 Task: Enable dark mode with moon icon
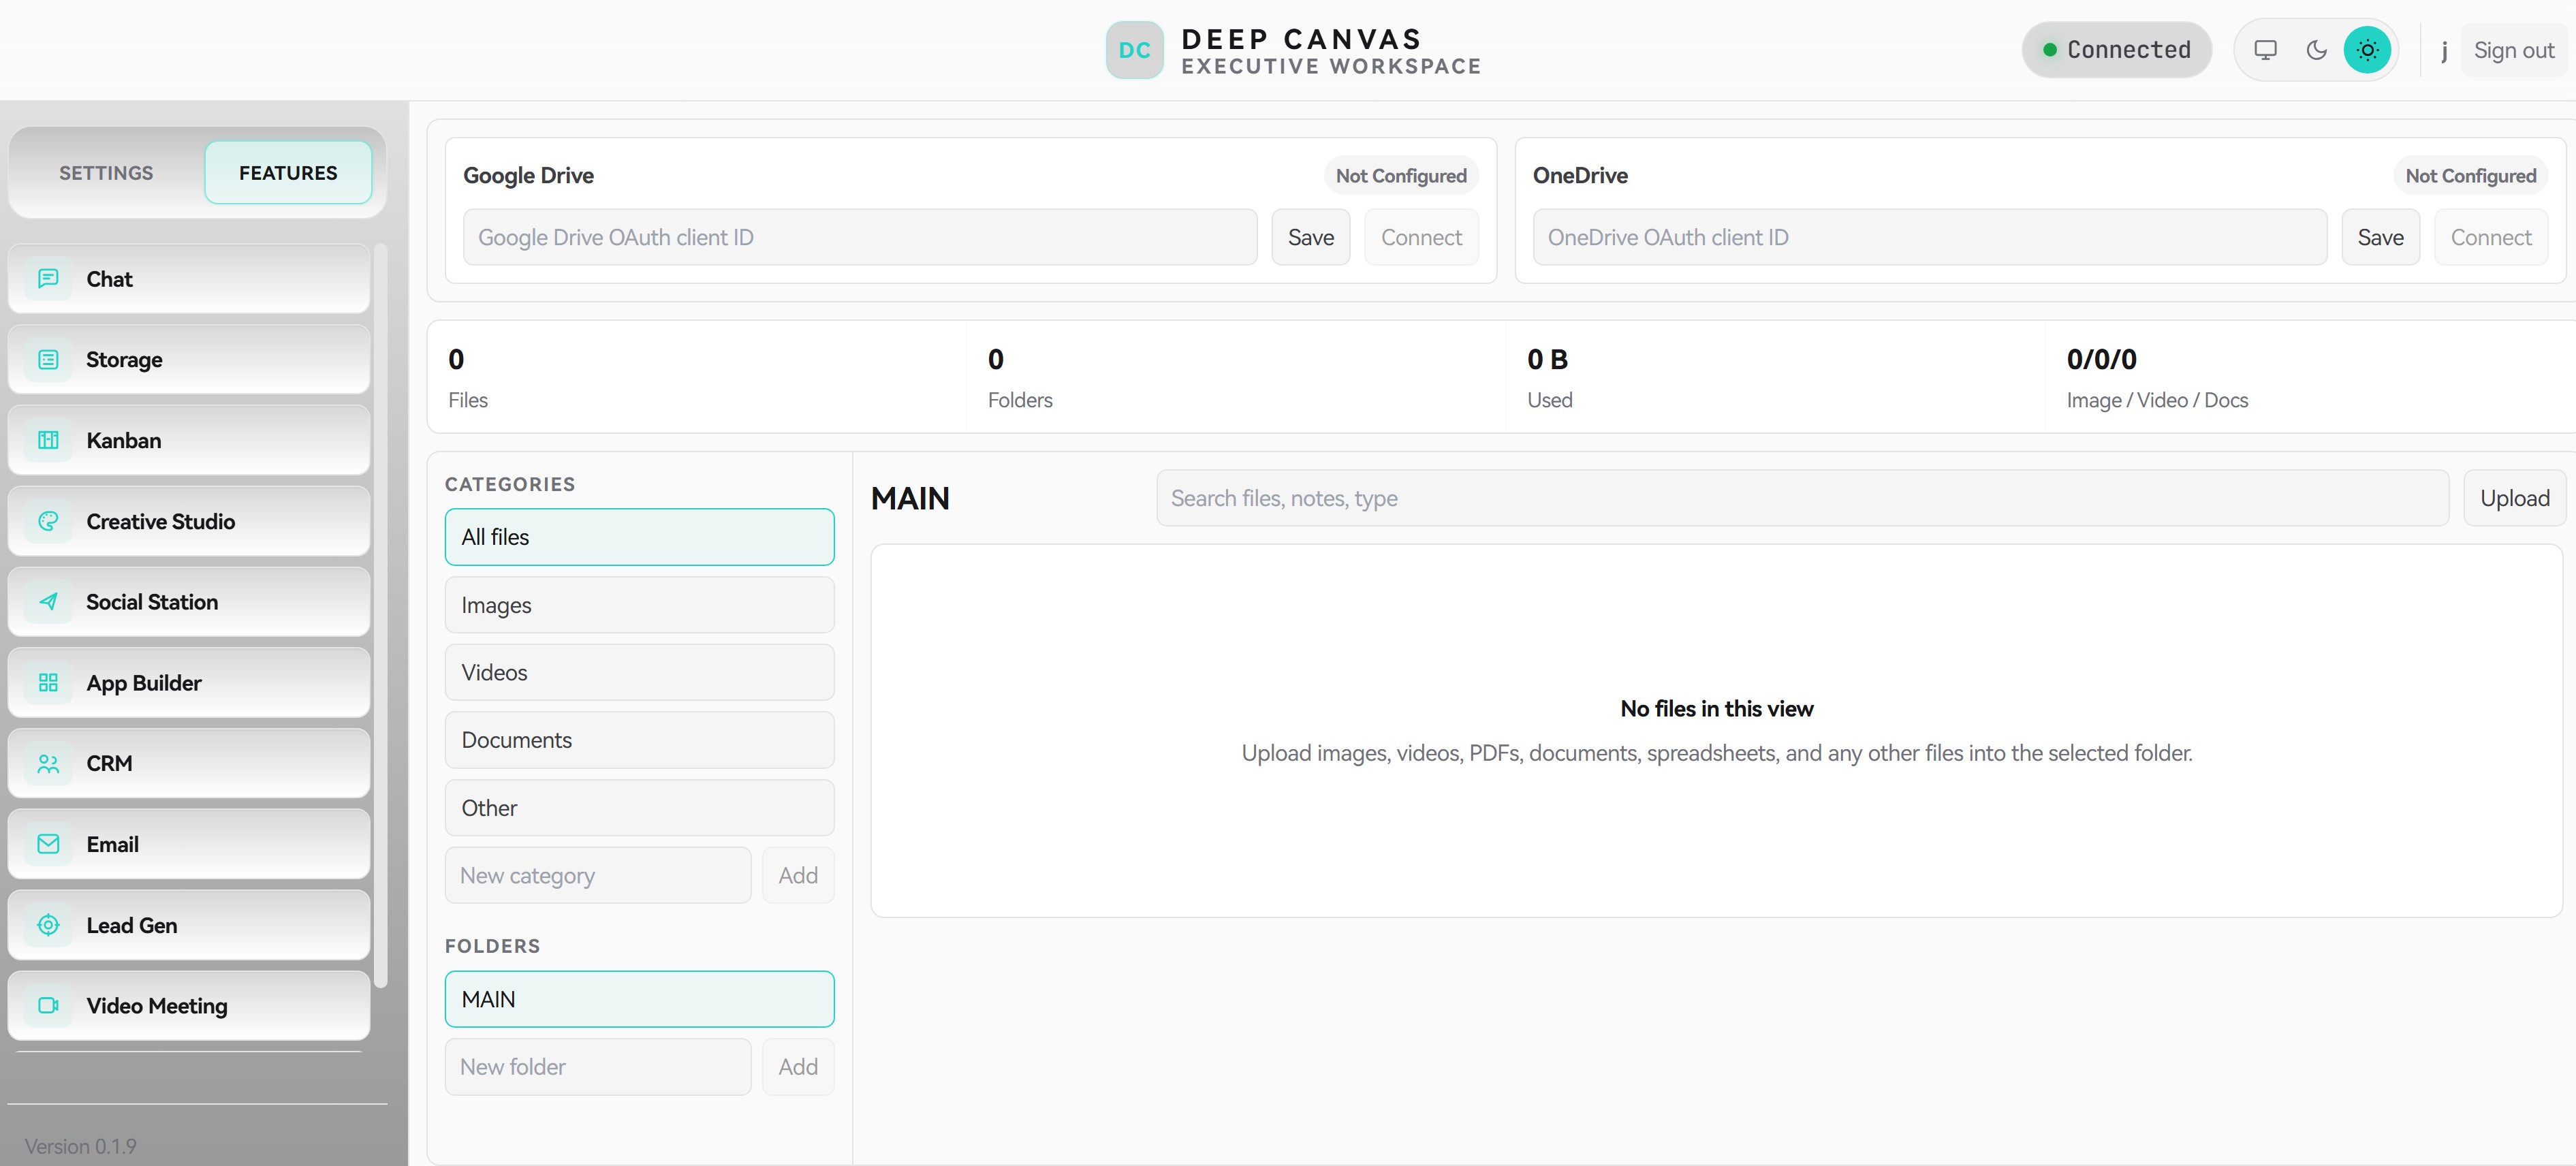[x=2316, y=50]
